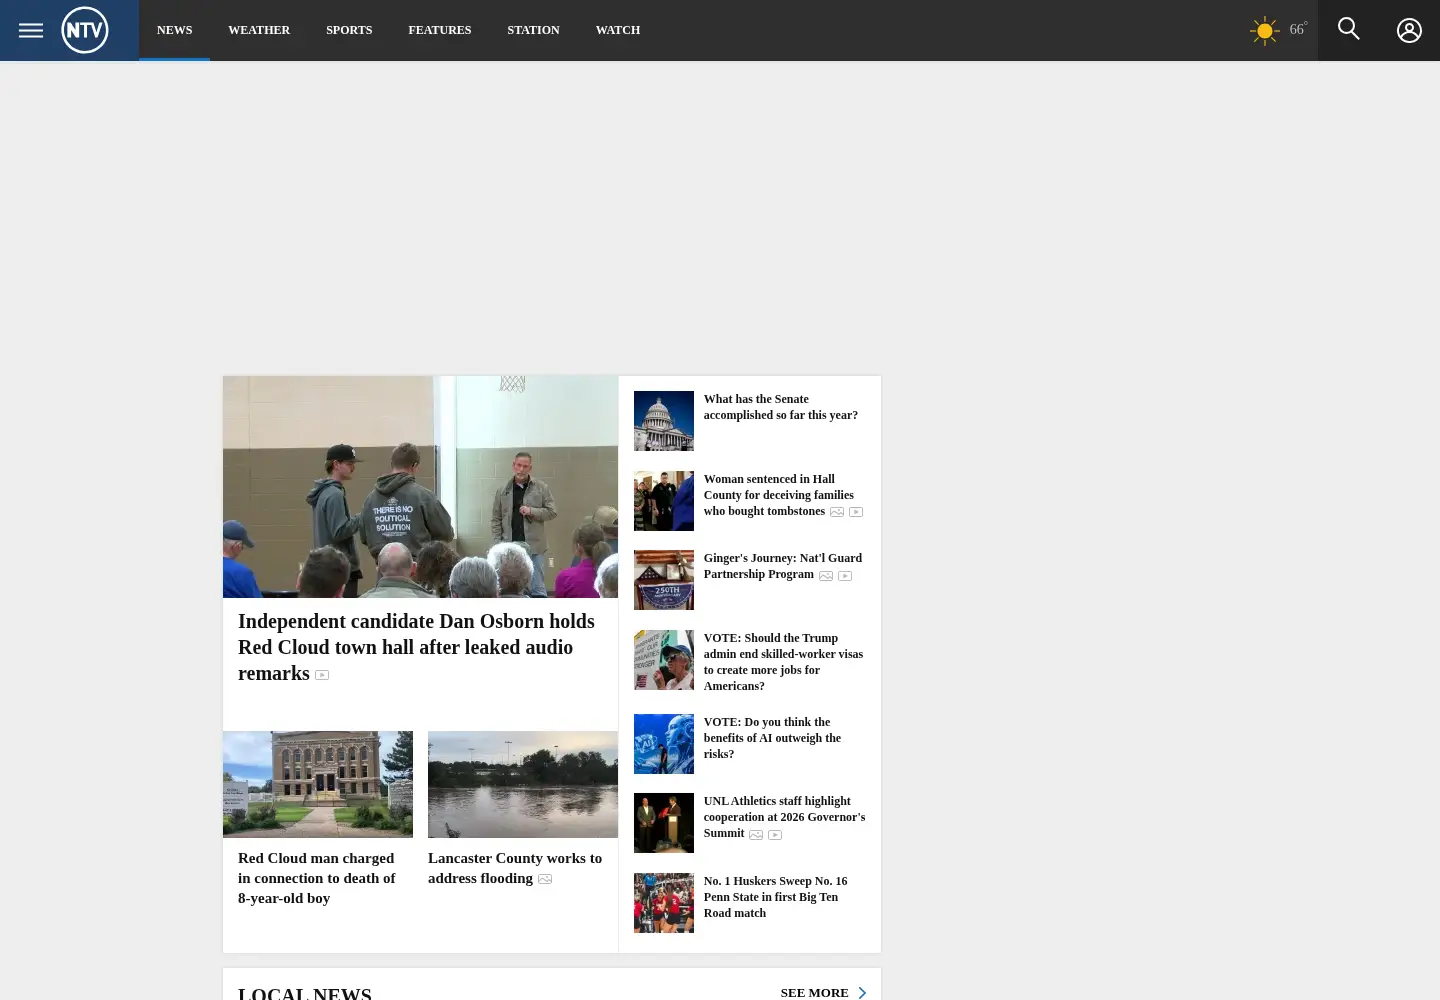The image size is (1440, 1000).
Task: View weather via the sun icon
Action: [1264, 30]
